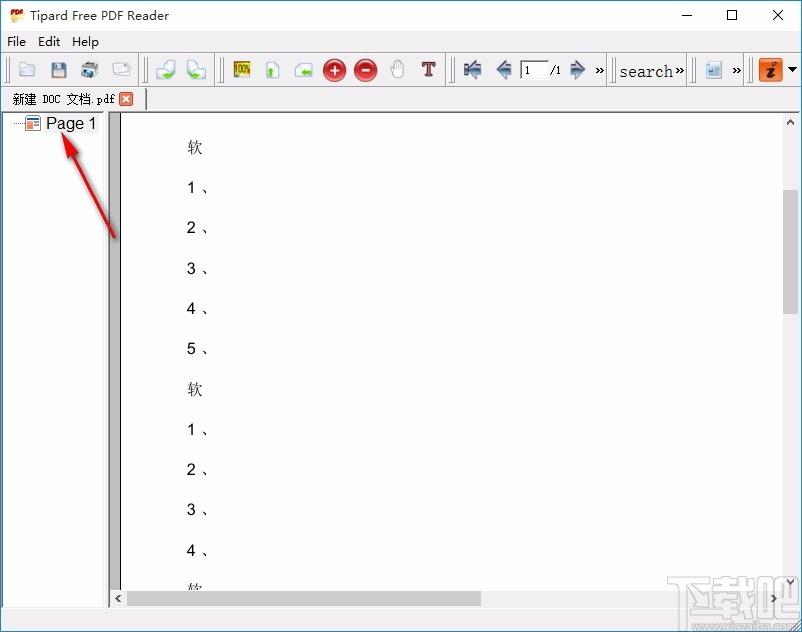The image size is (802, 632).
Task: Click the Rotate clockwise icon
Action: click(x=165, y=70)
